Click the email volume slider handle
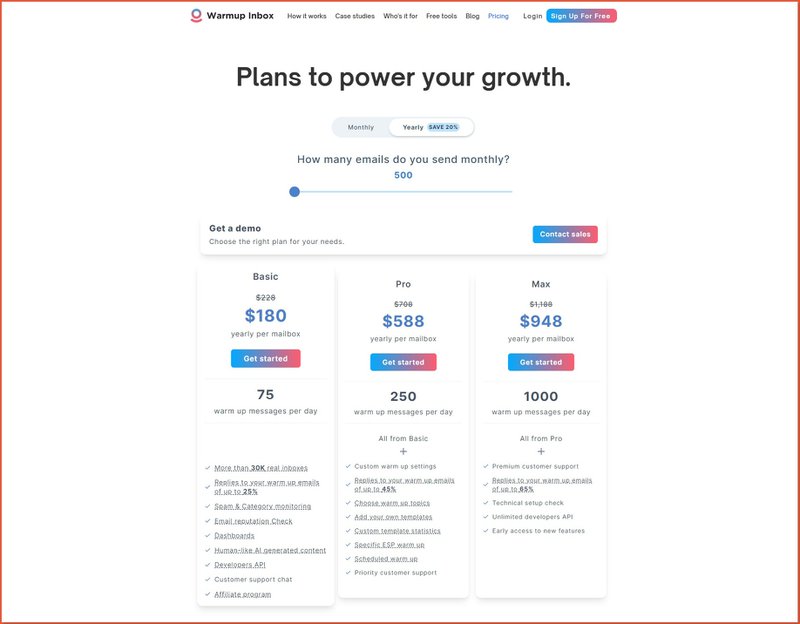 [x=294, y=192]
